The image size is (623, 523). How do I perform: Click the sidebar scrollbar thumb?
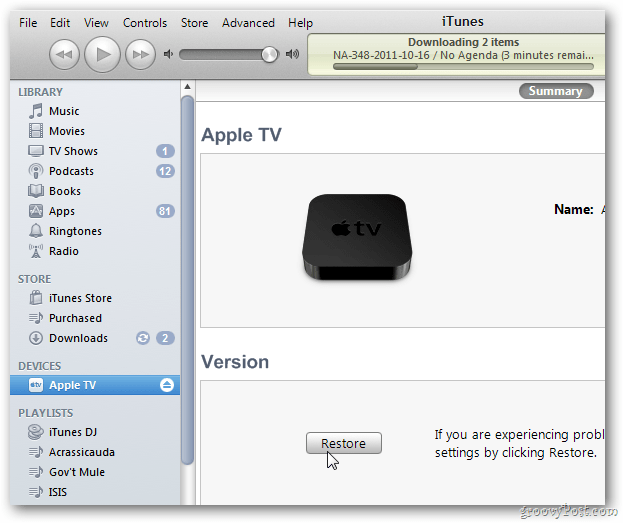point(188,280)
